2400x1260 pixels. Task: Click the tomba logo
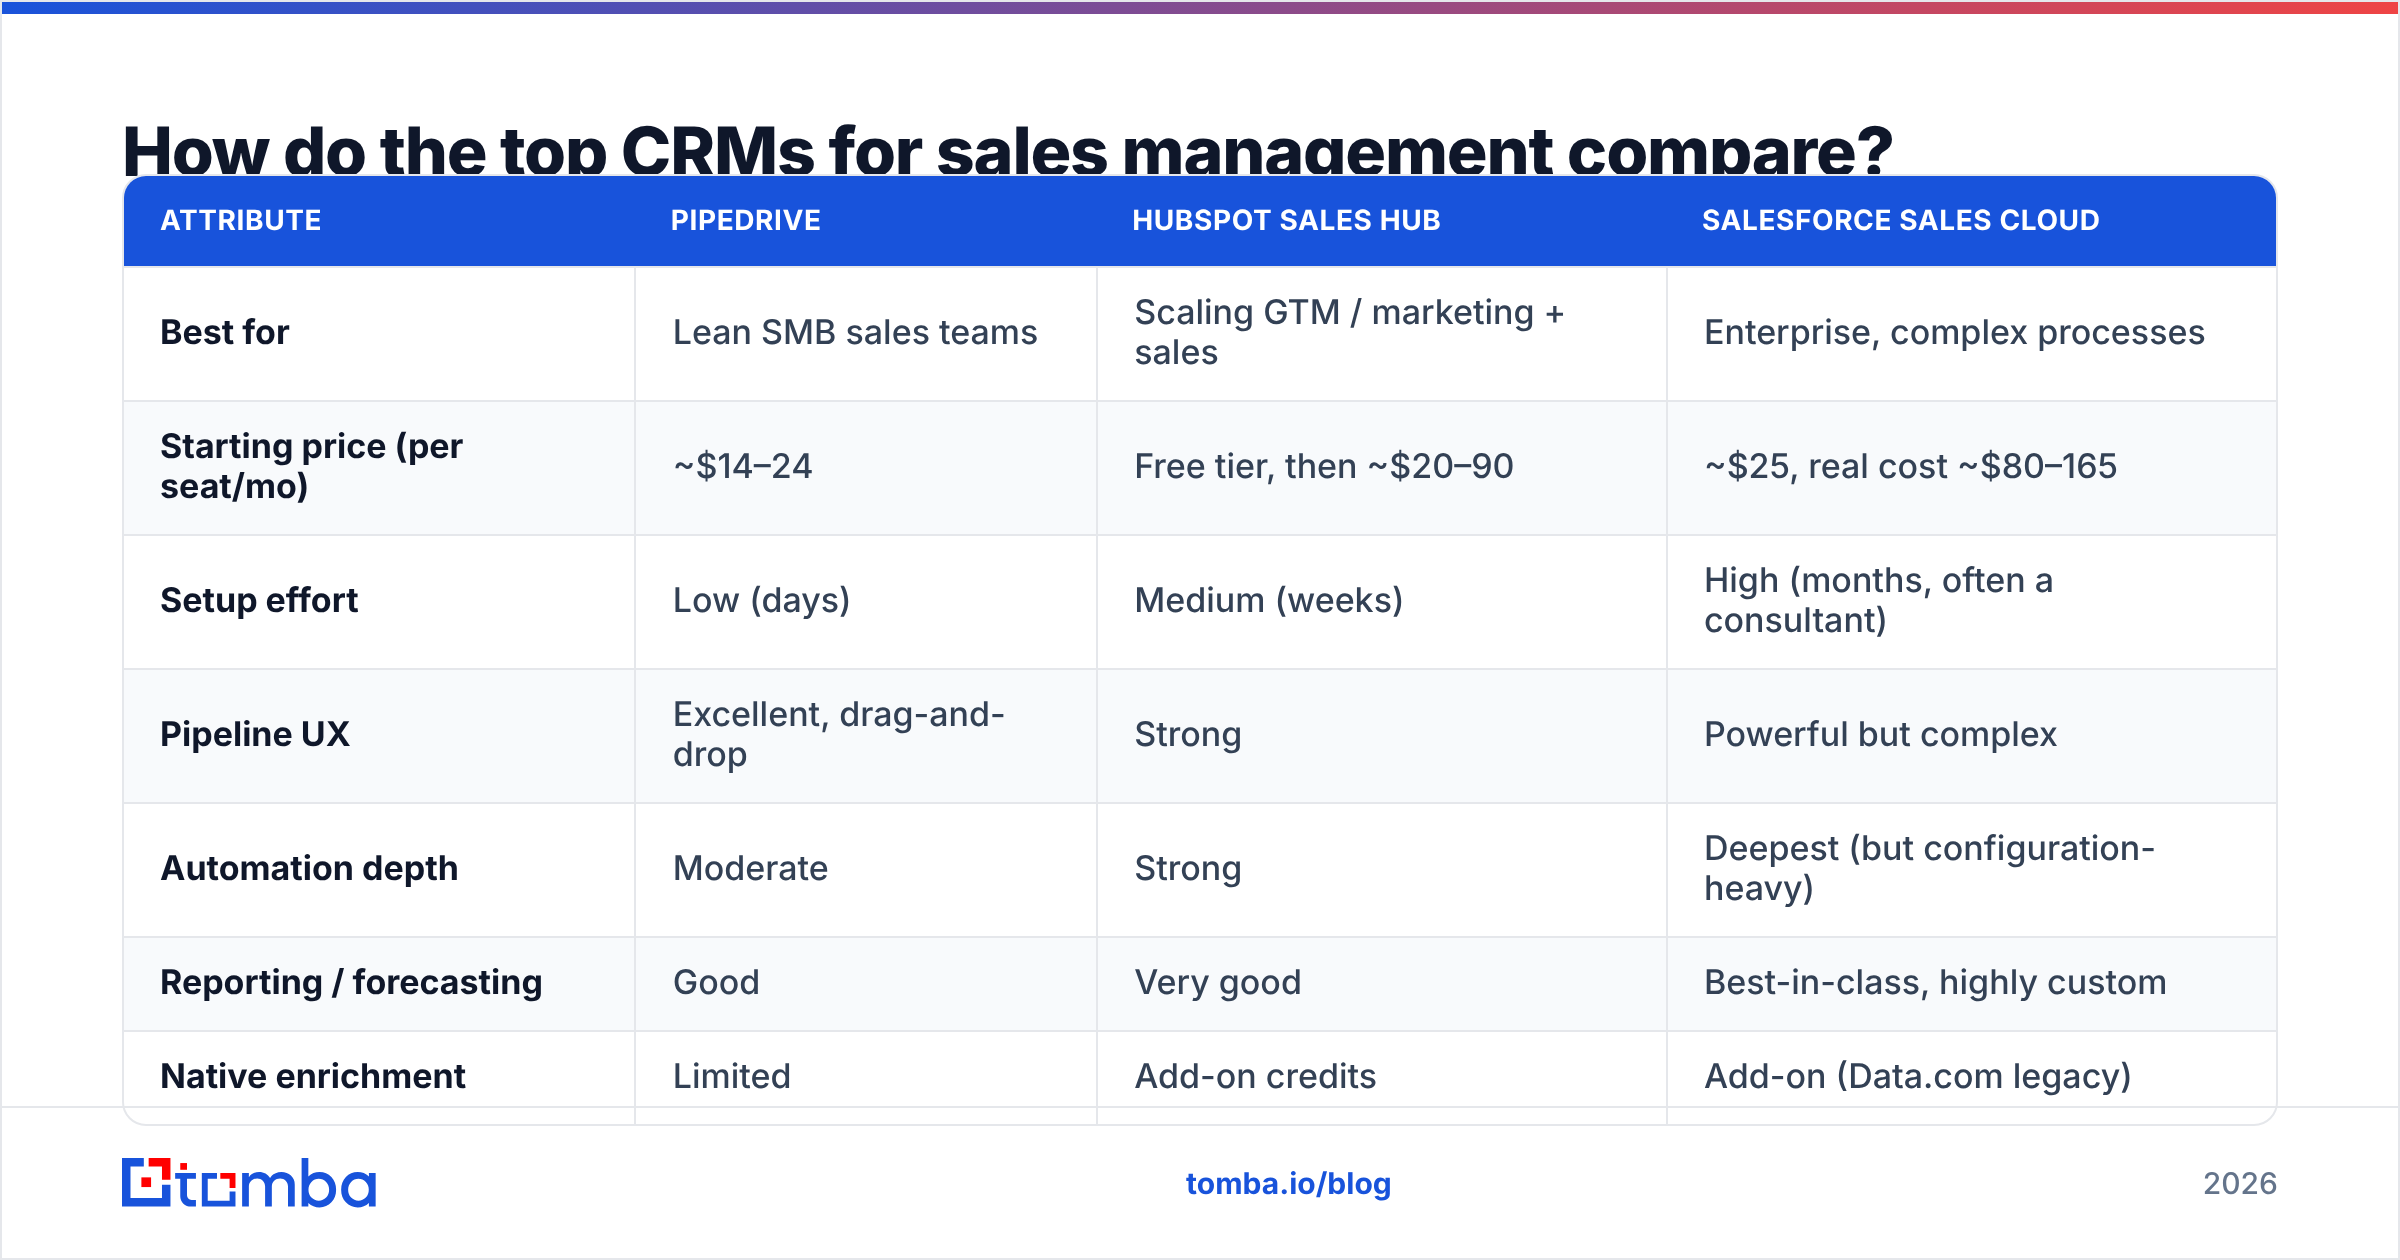point(249,1183)
